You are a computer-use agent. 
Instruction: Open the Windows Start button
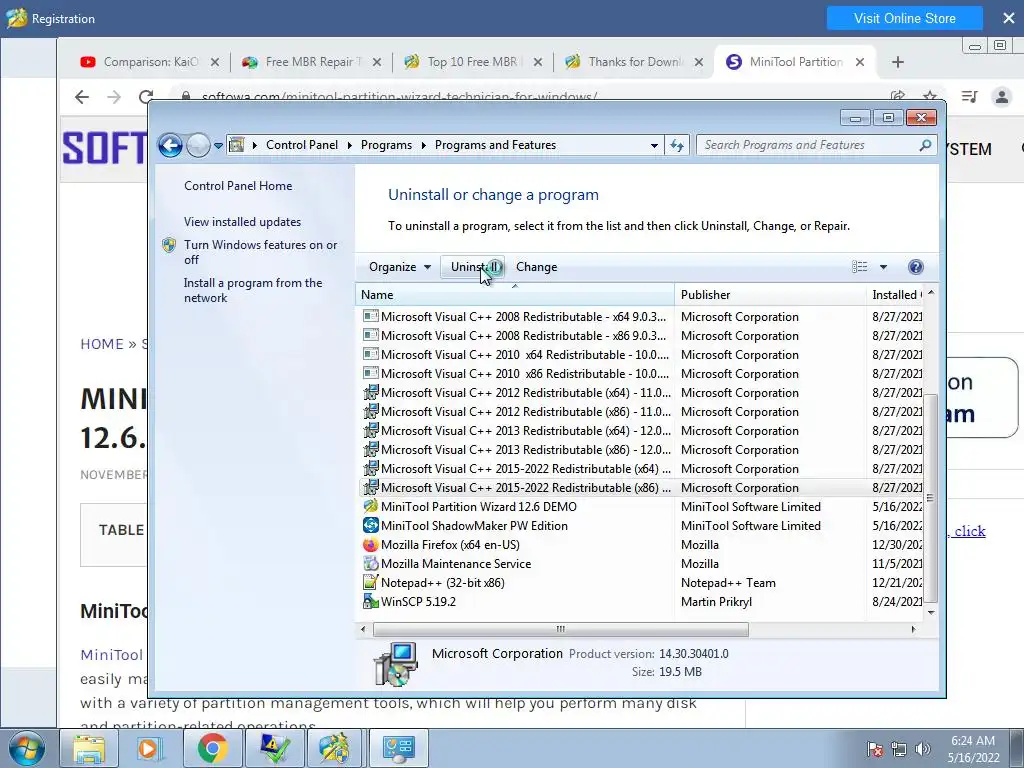26,748
